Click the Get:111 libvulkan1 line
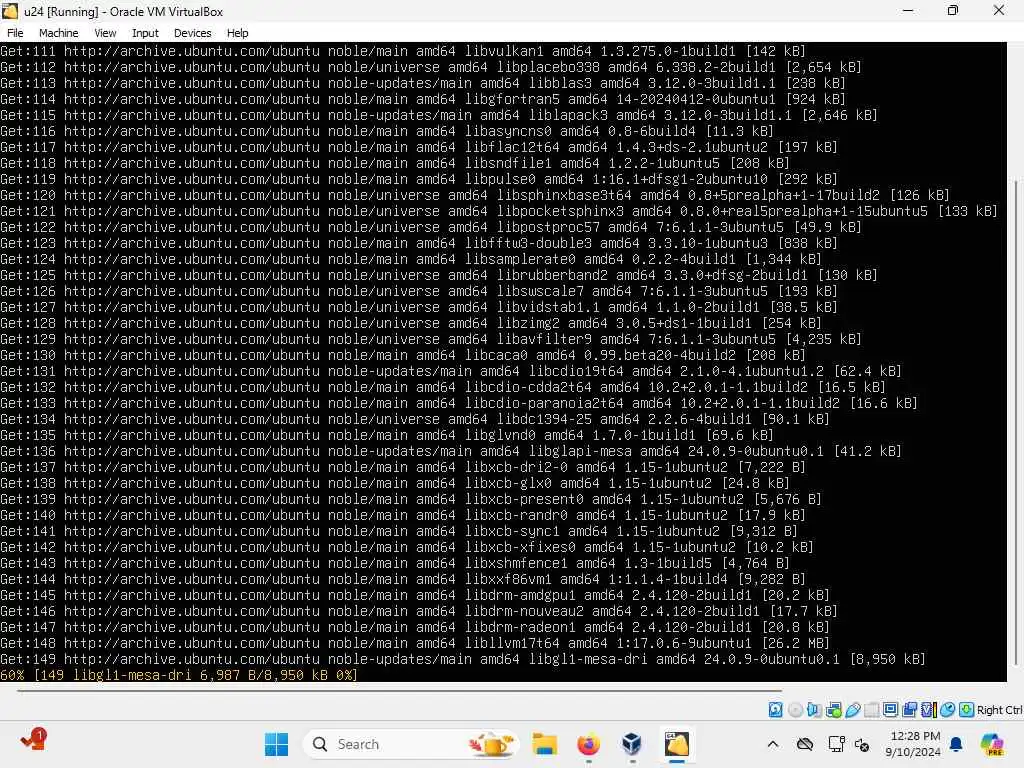Image resolution: width=1024 pixels, height=768 pixels. 403,51
